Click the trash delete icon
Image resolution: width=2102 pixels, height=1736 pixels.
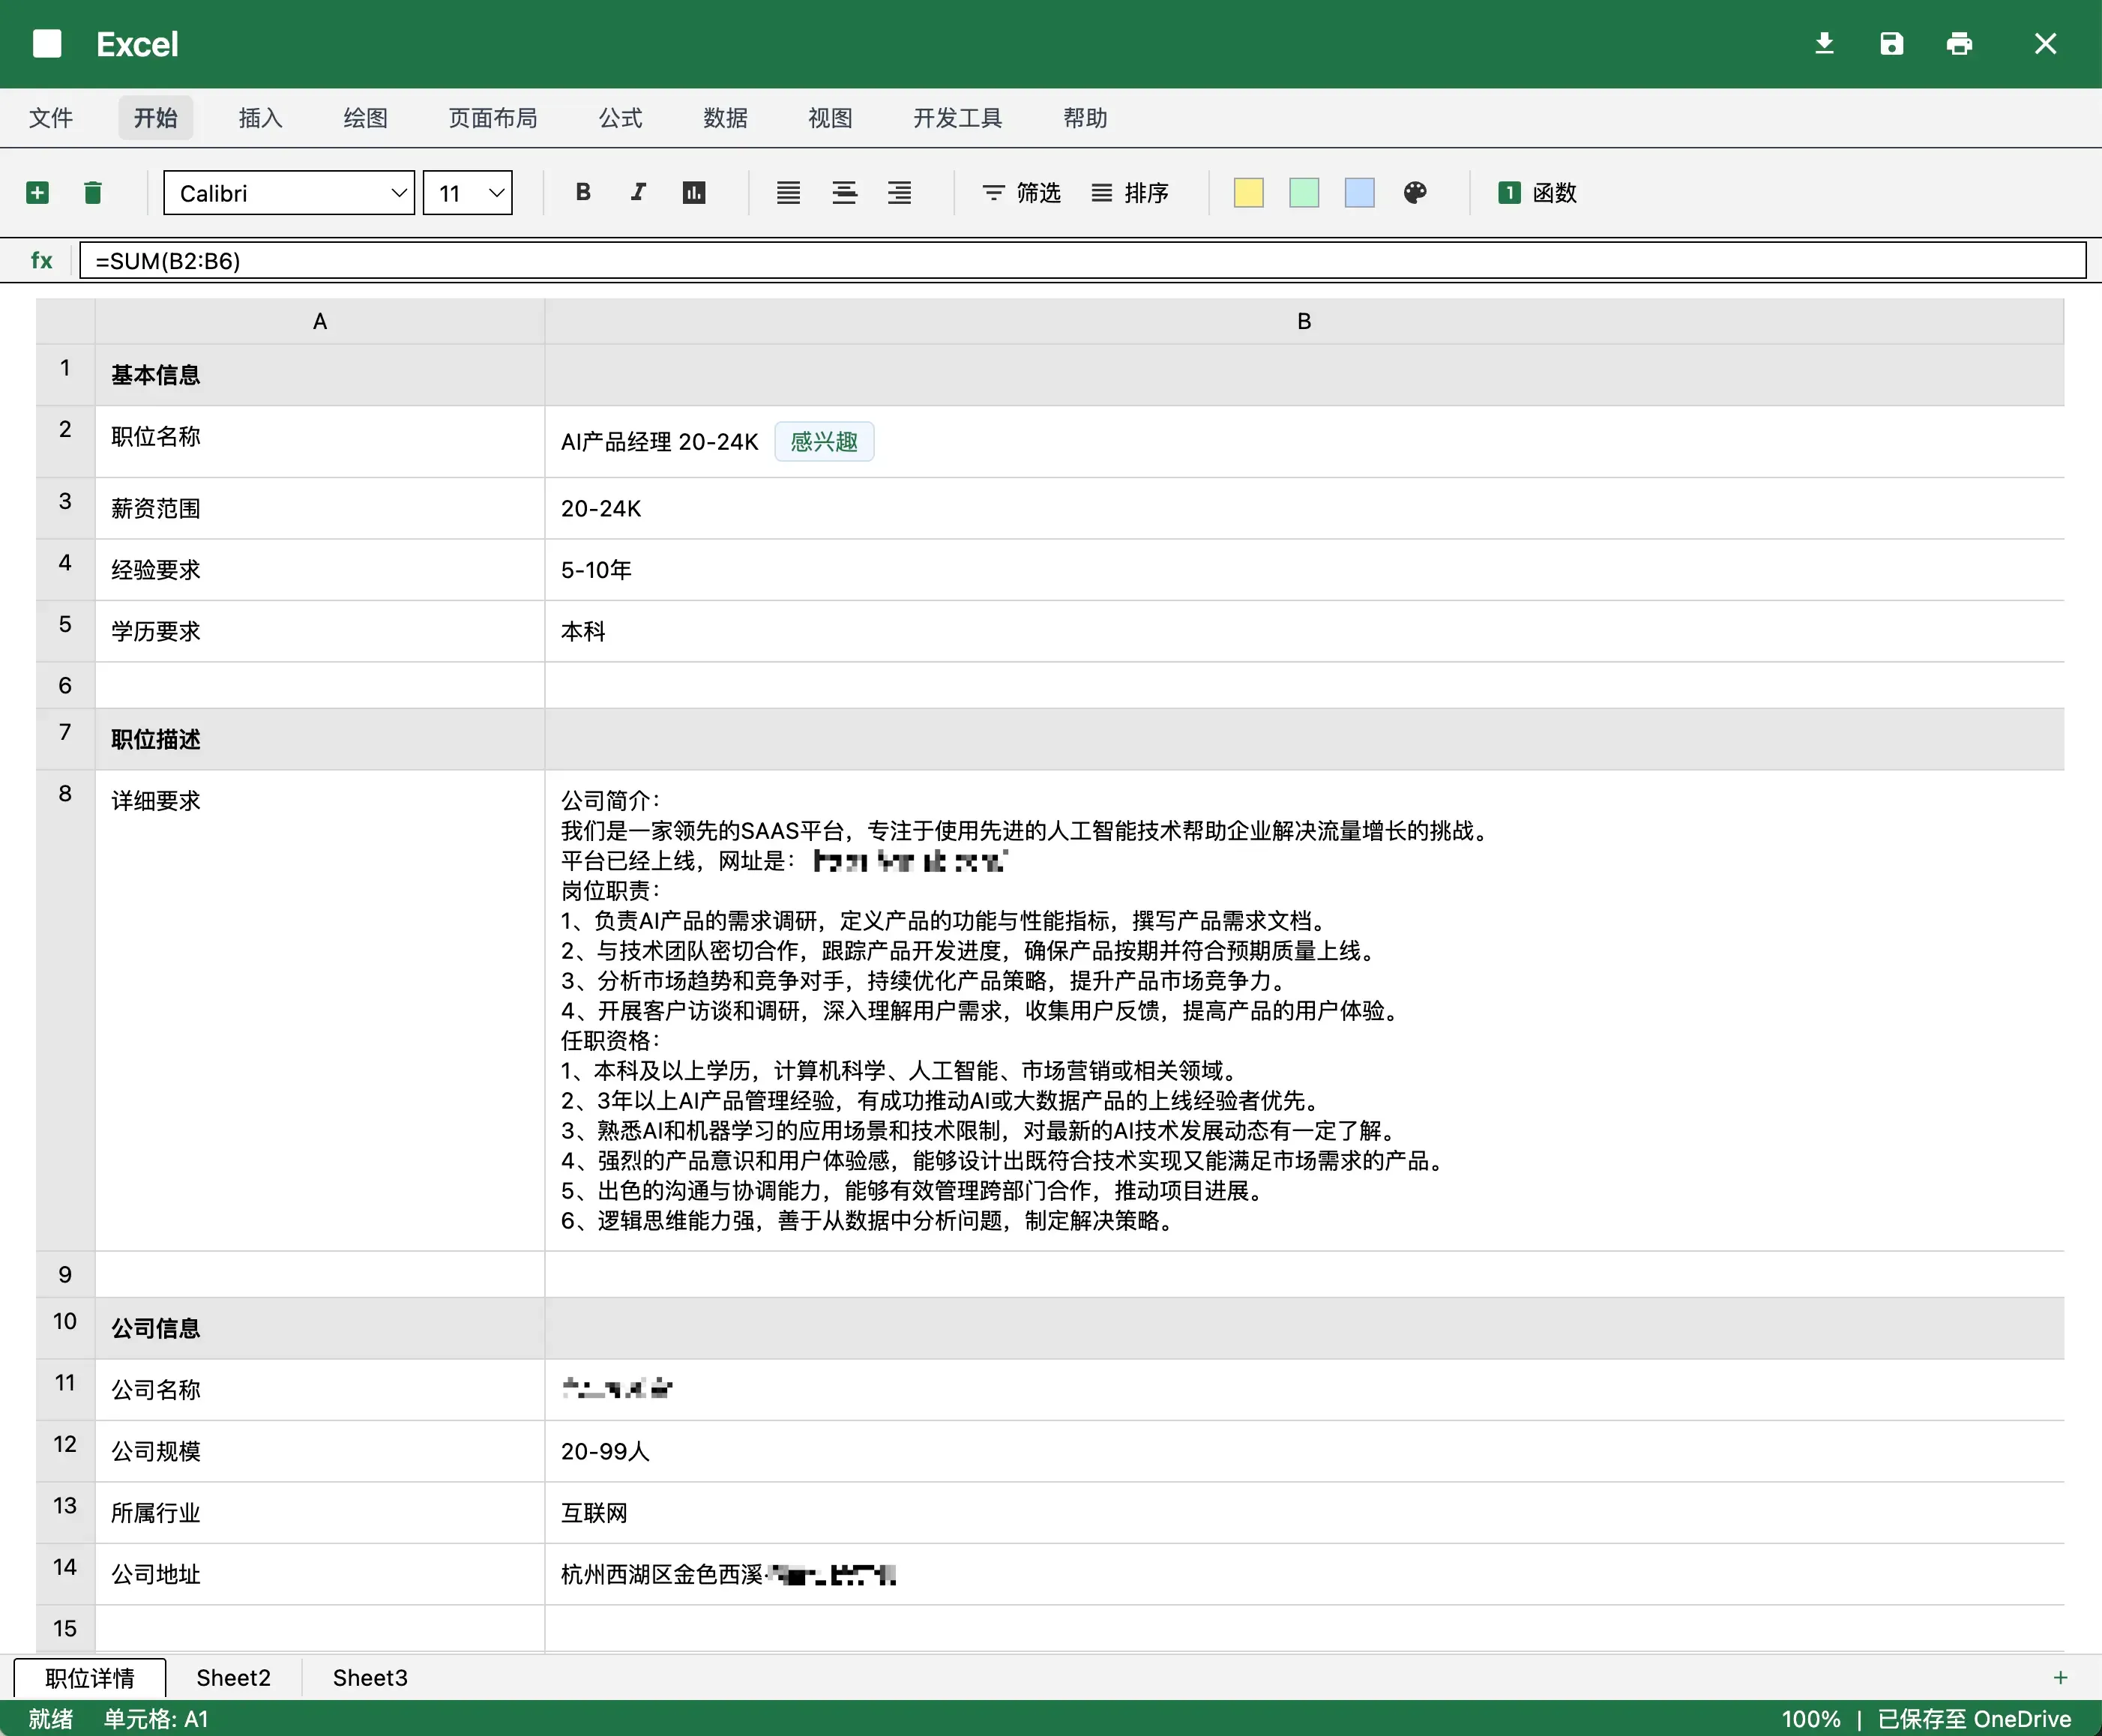pyautogui.click(x=93, y=192)
